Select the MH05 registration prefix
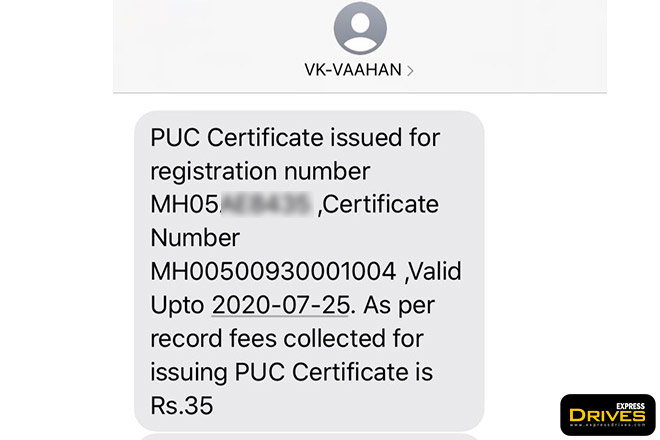Image resolution: width=660 pixels, height=440 pixels. point(184,204)
